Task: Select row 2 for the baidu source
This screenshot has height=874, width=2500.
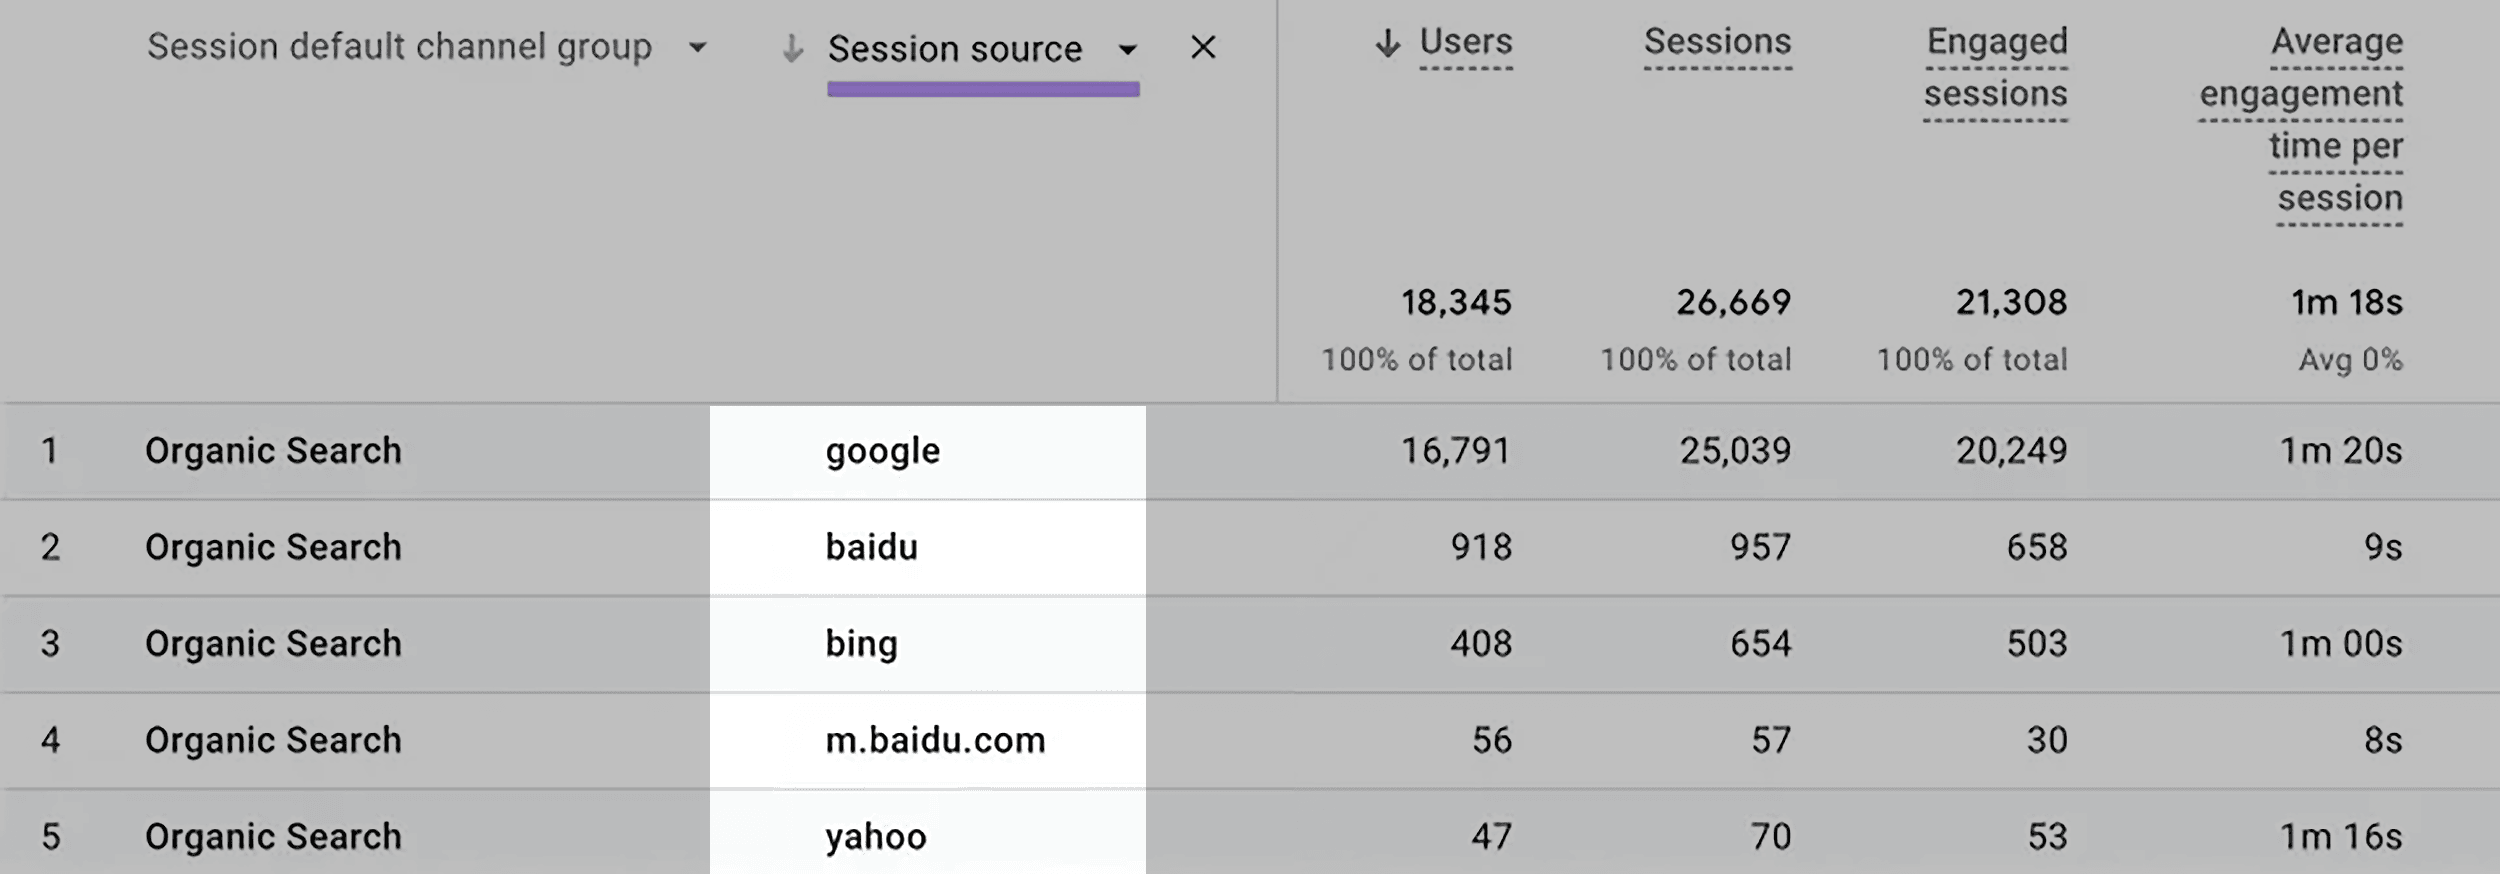Action: click(x=872, y=546)
